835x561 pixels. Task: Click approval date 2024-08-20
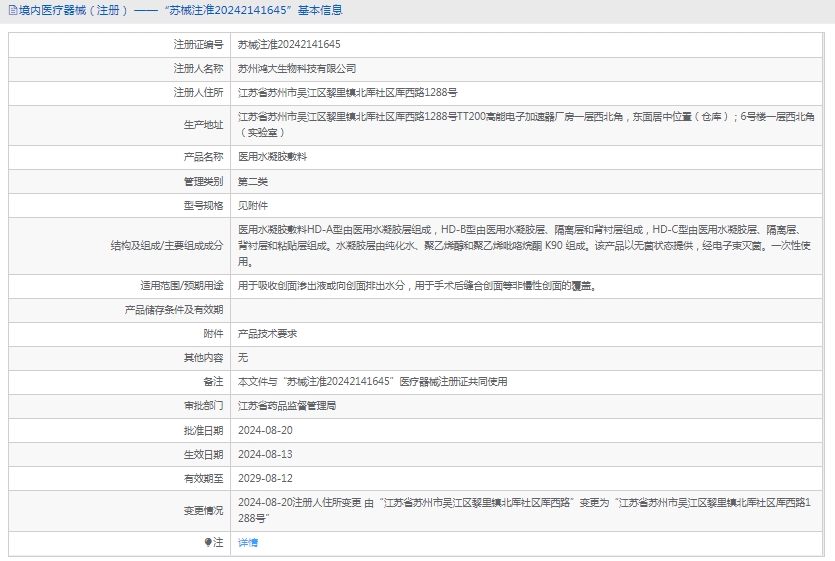tap(265, 430)
